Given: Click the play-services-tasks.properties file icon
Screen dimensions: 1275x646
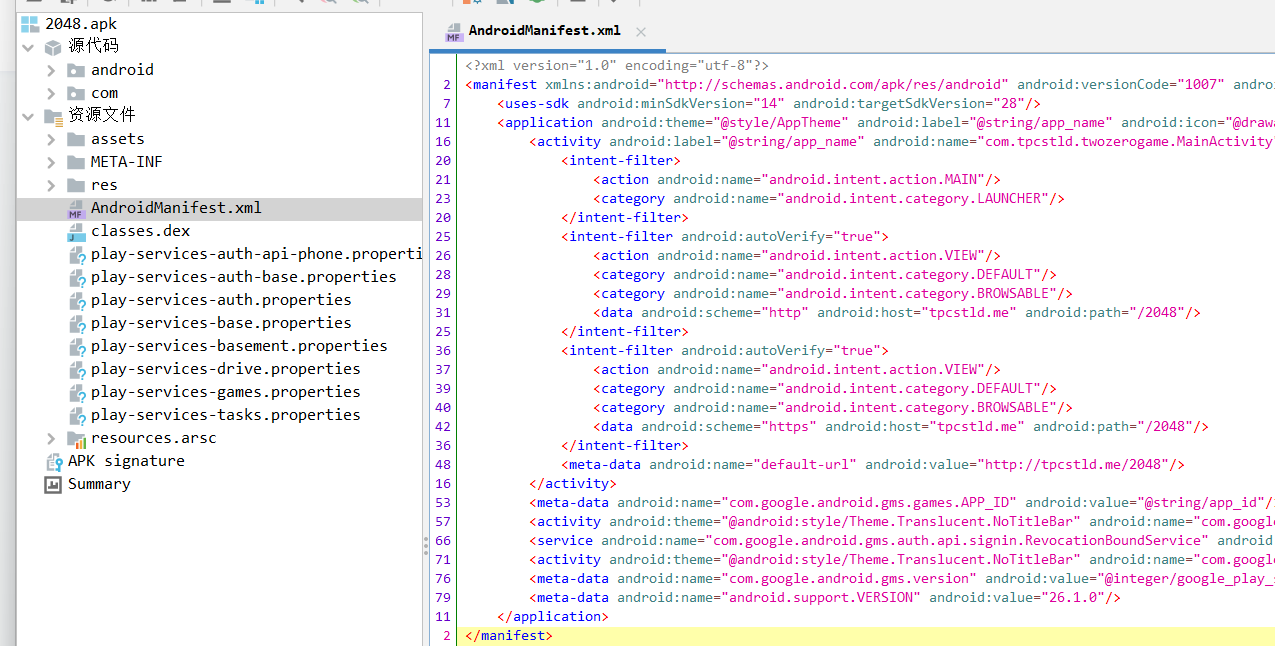Looking at the screenshot, I should click(x=76, y=416).
